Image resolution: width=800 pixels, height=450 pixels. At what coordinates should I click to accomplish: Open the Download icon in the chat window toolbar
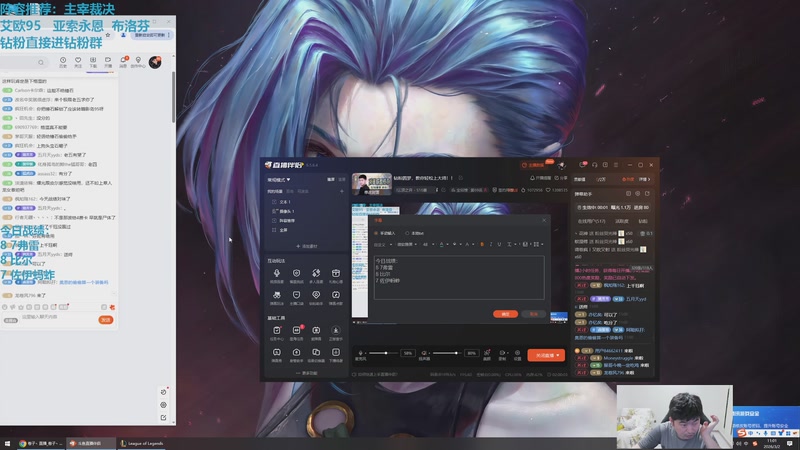coord(93,61)
